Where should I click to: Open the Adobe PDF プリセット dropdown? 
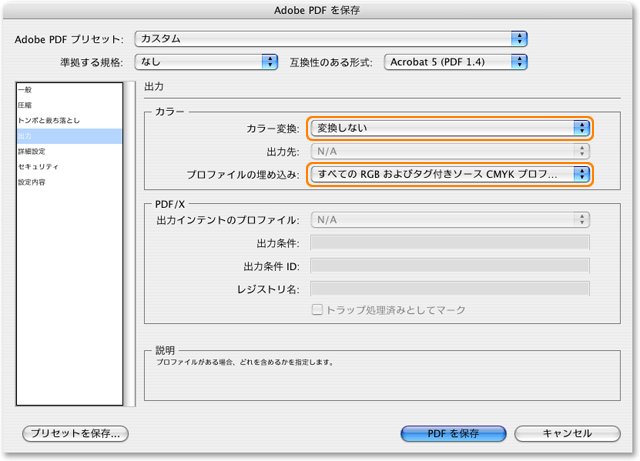[330, 39]
